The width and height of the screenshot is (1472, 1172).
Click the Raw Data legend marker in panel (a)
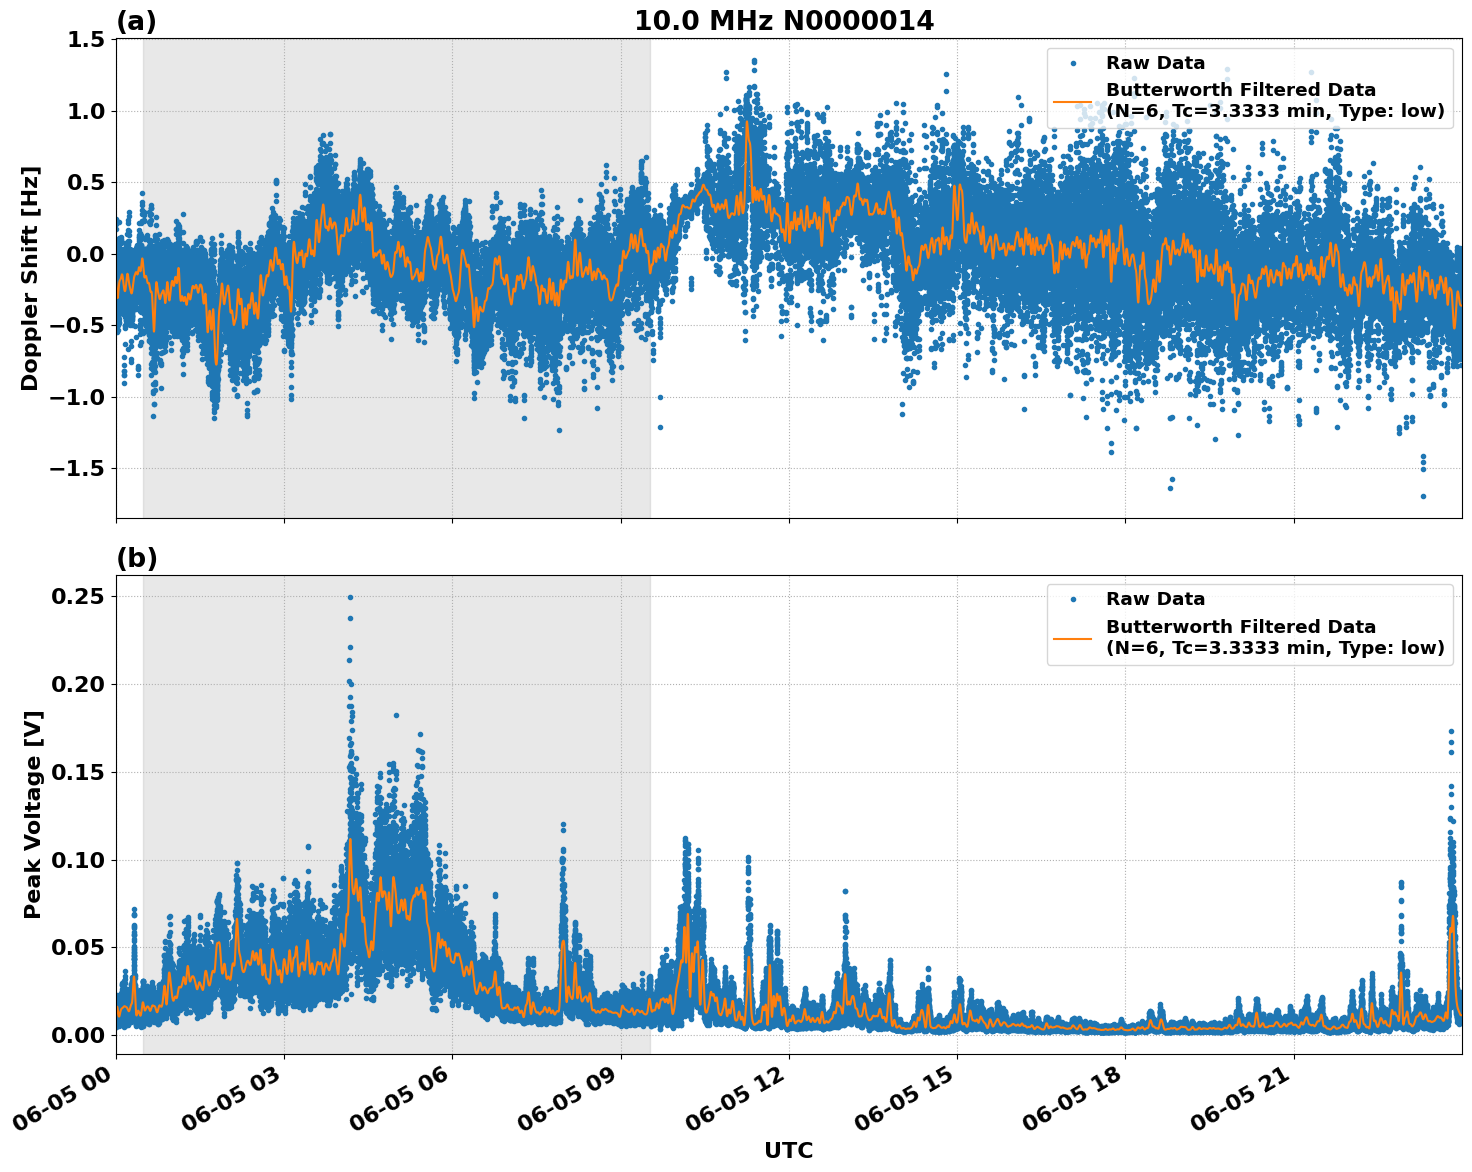tap(1073, 61)
